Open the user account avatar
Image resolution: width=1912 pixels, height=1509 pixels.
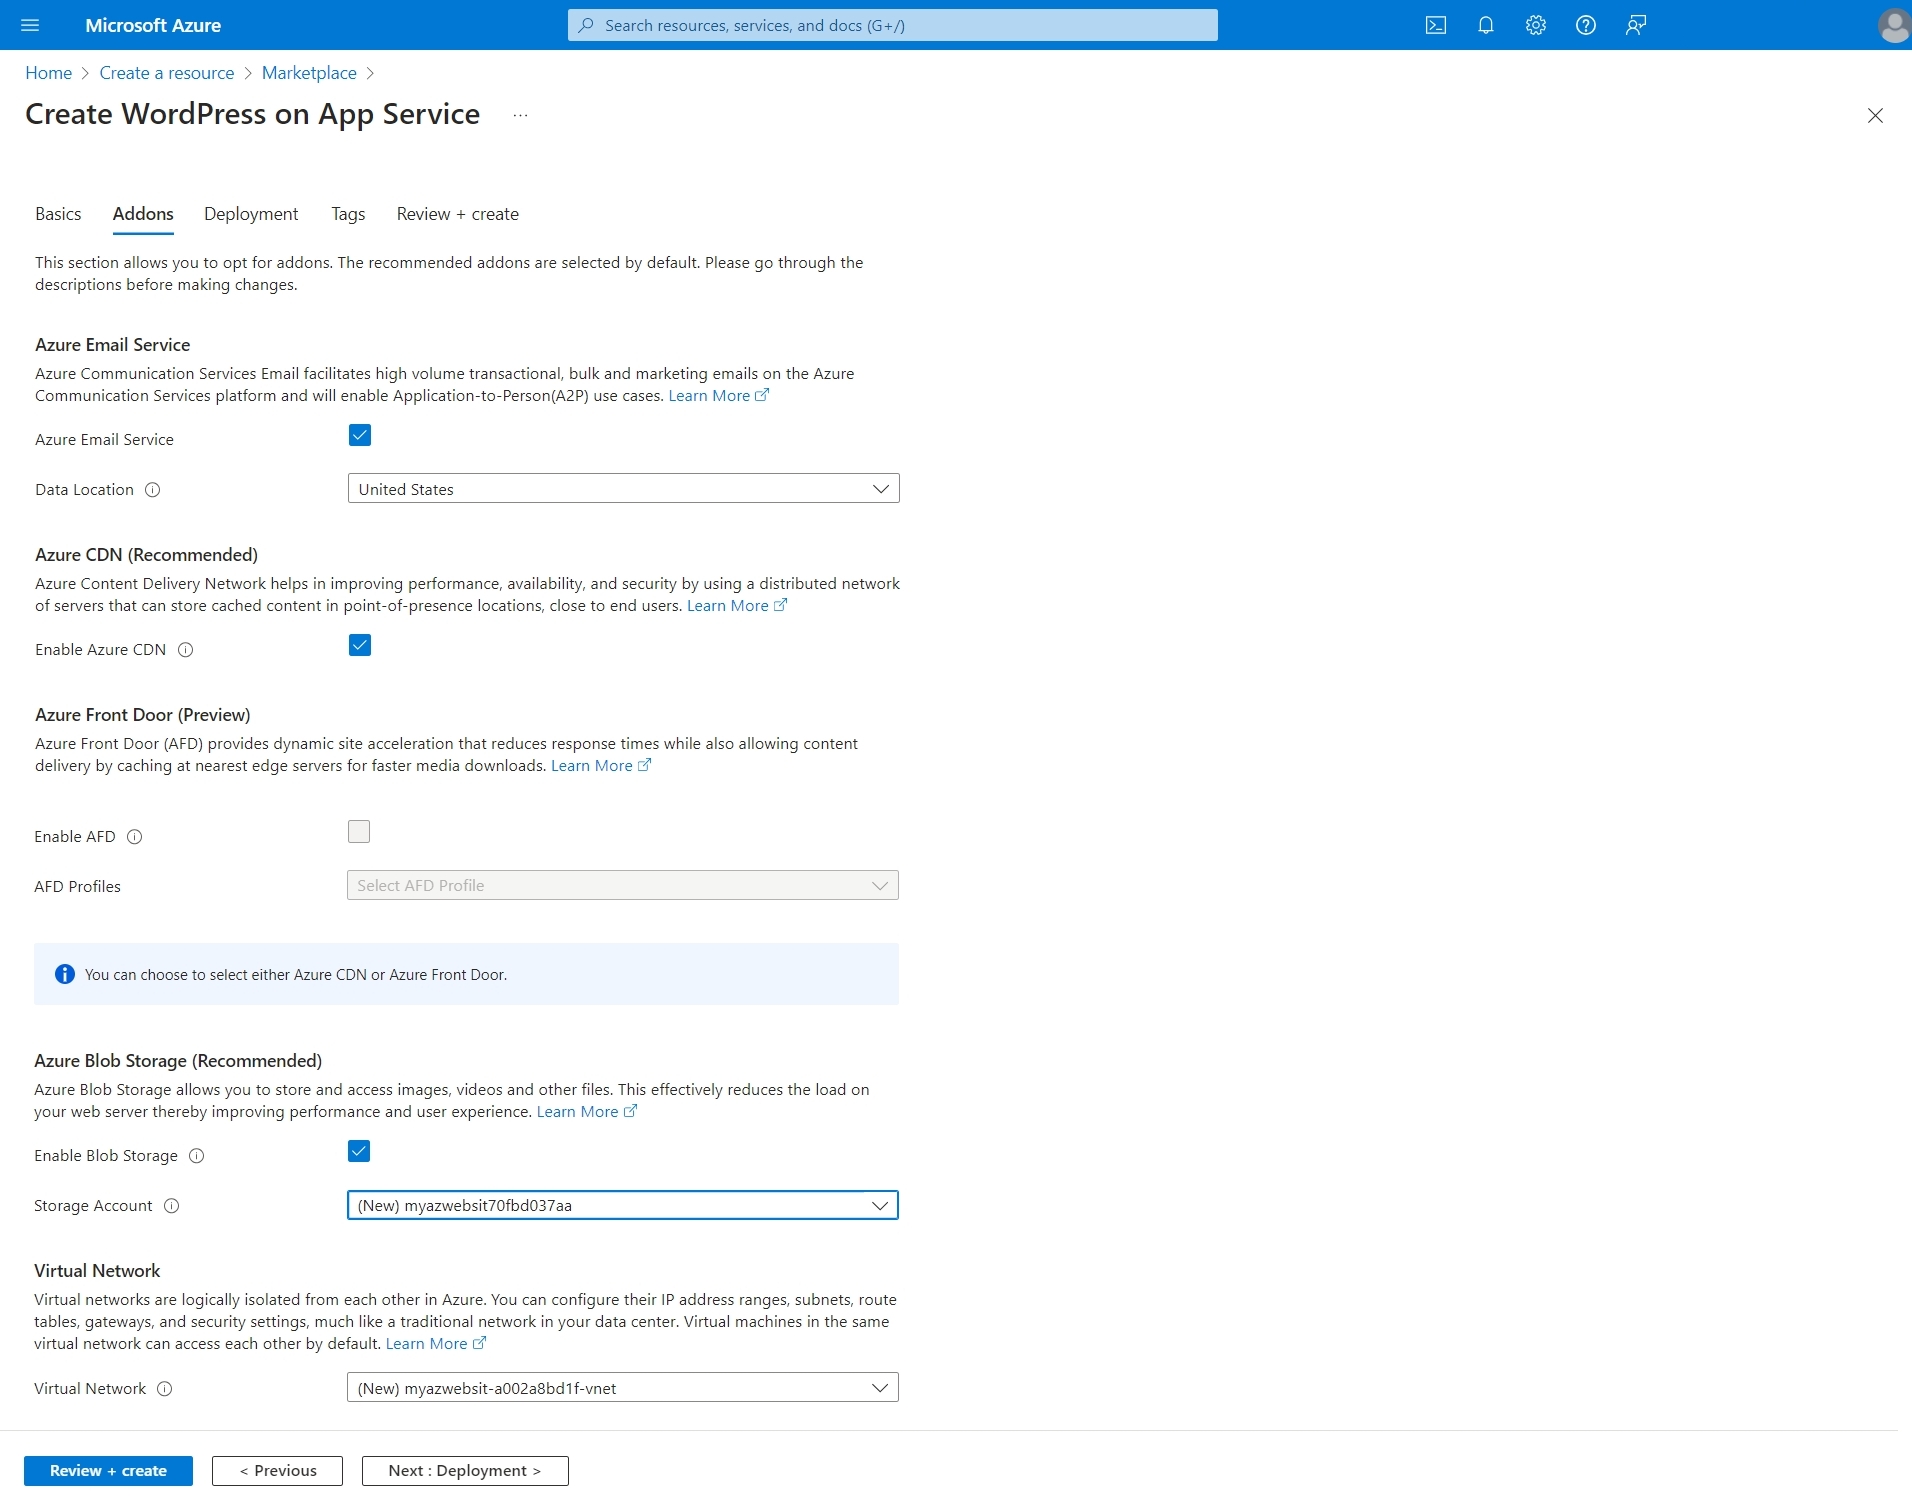click(x=1894, y=25)
